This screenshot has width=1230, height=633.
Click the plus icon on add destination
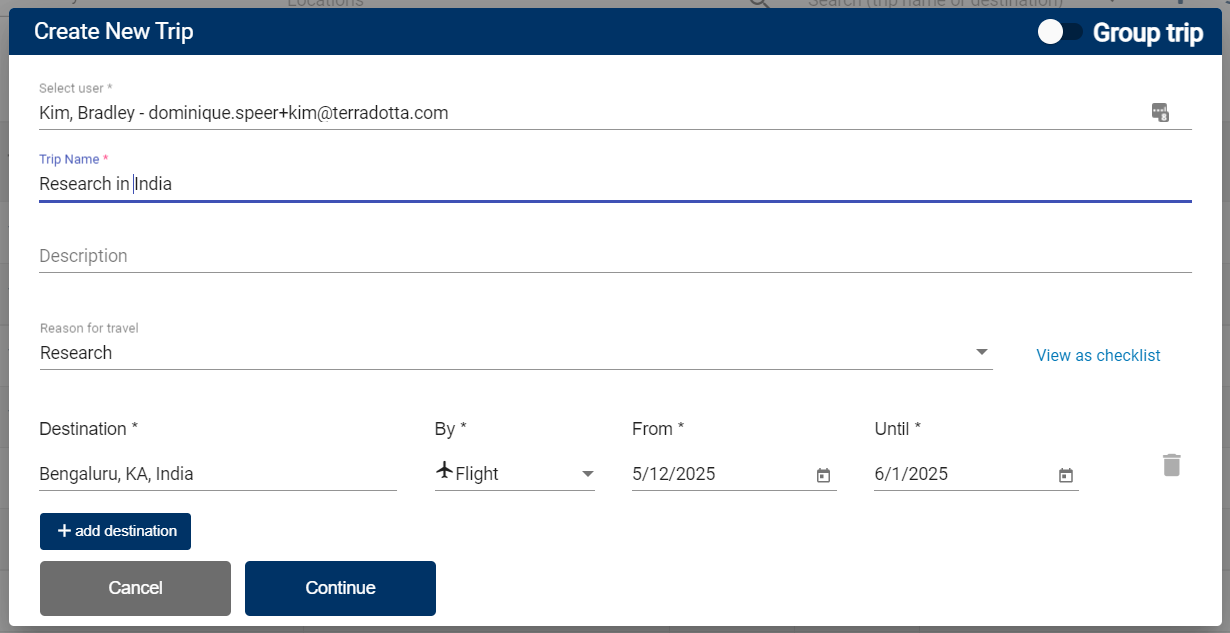click(64, 531)
